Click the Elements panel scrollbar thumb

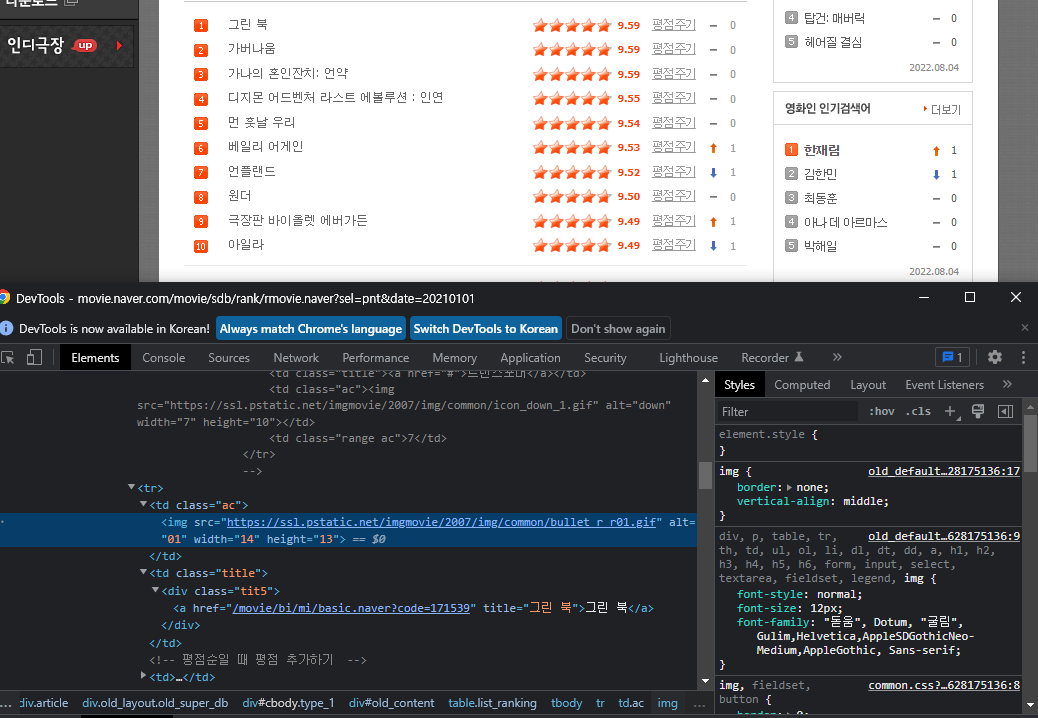[705, 474]
